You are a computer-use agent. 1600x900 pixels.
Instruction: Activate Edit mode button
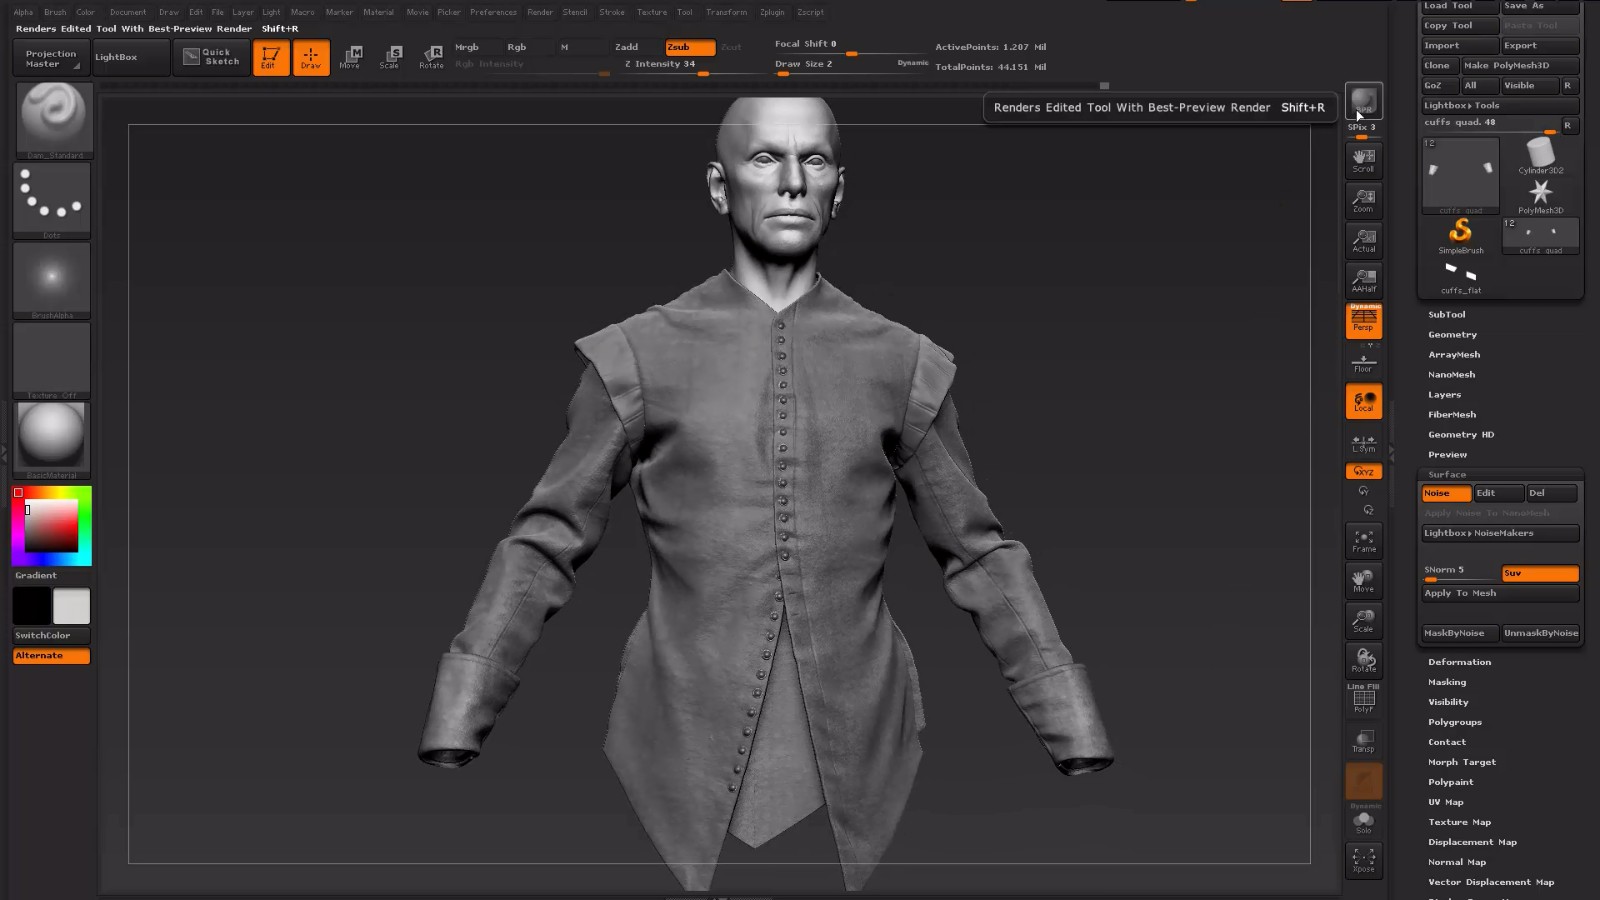270,57
